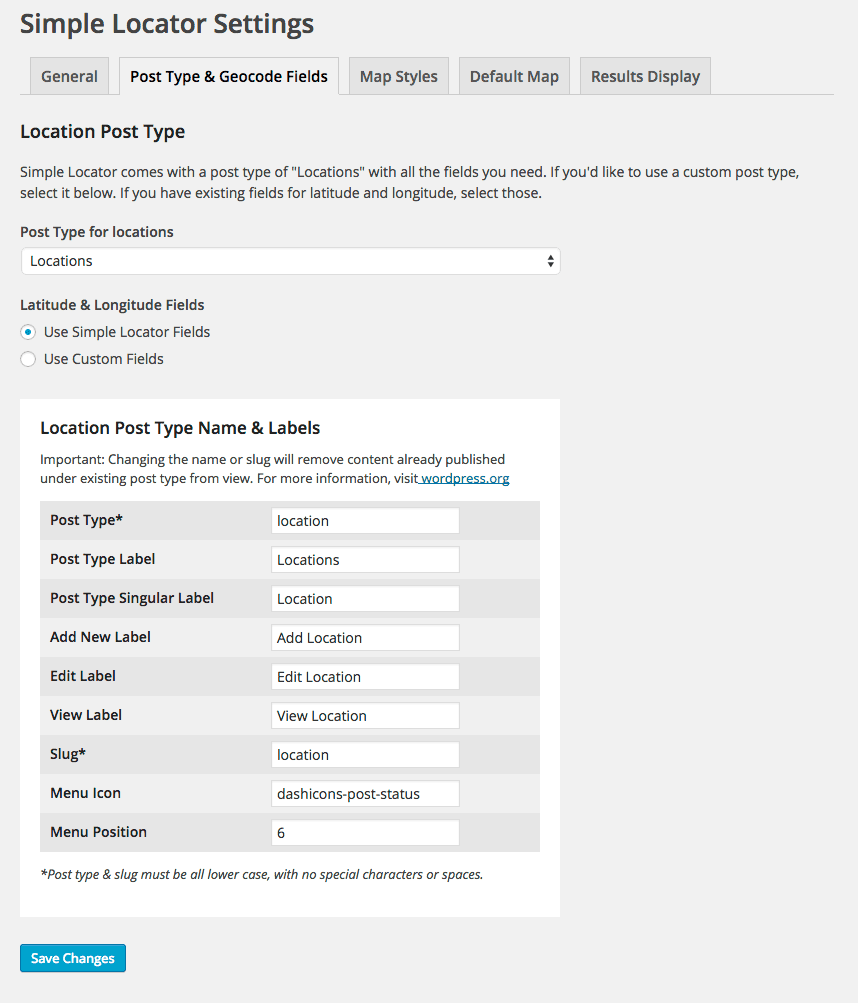858x1003 pixels.
Task: Focus the View Label text field
Action: 365,716
